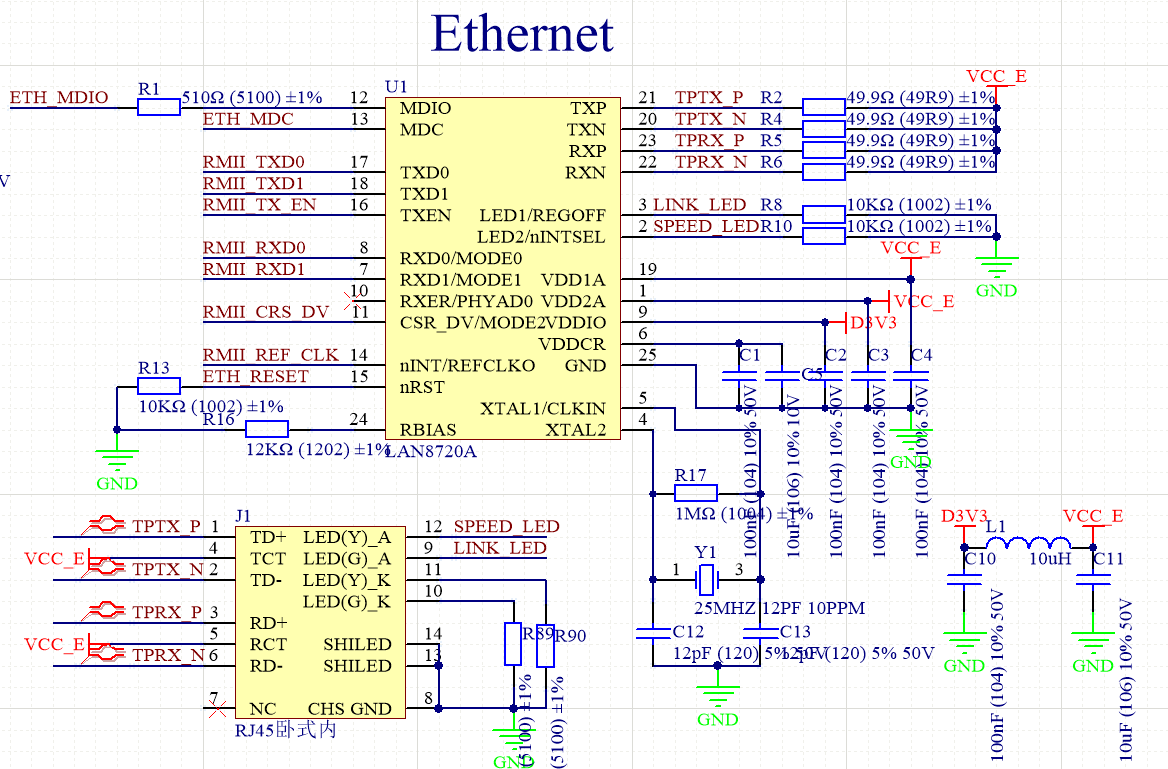Select the C10 capacitor symbol

[964, 580]
